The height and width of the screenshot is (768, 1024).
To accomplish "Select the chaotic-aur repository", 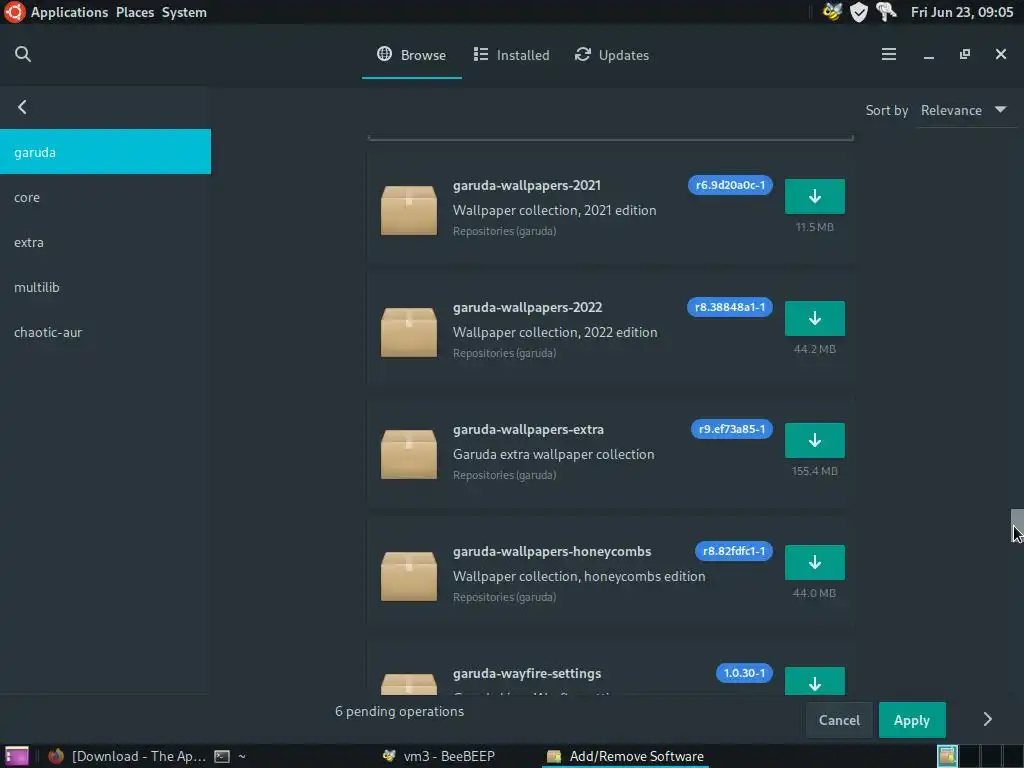I will point(105,332).
